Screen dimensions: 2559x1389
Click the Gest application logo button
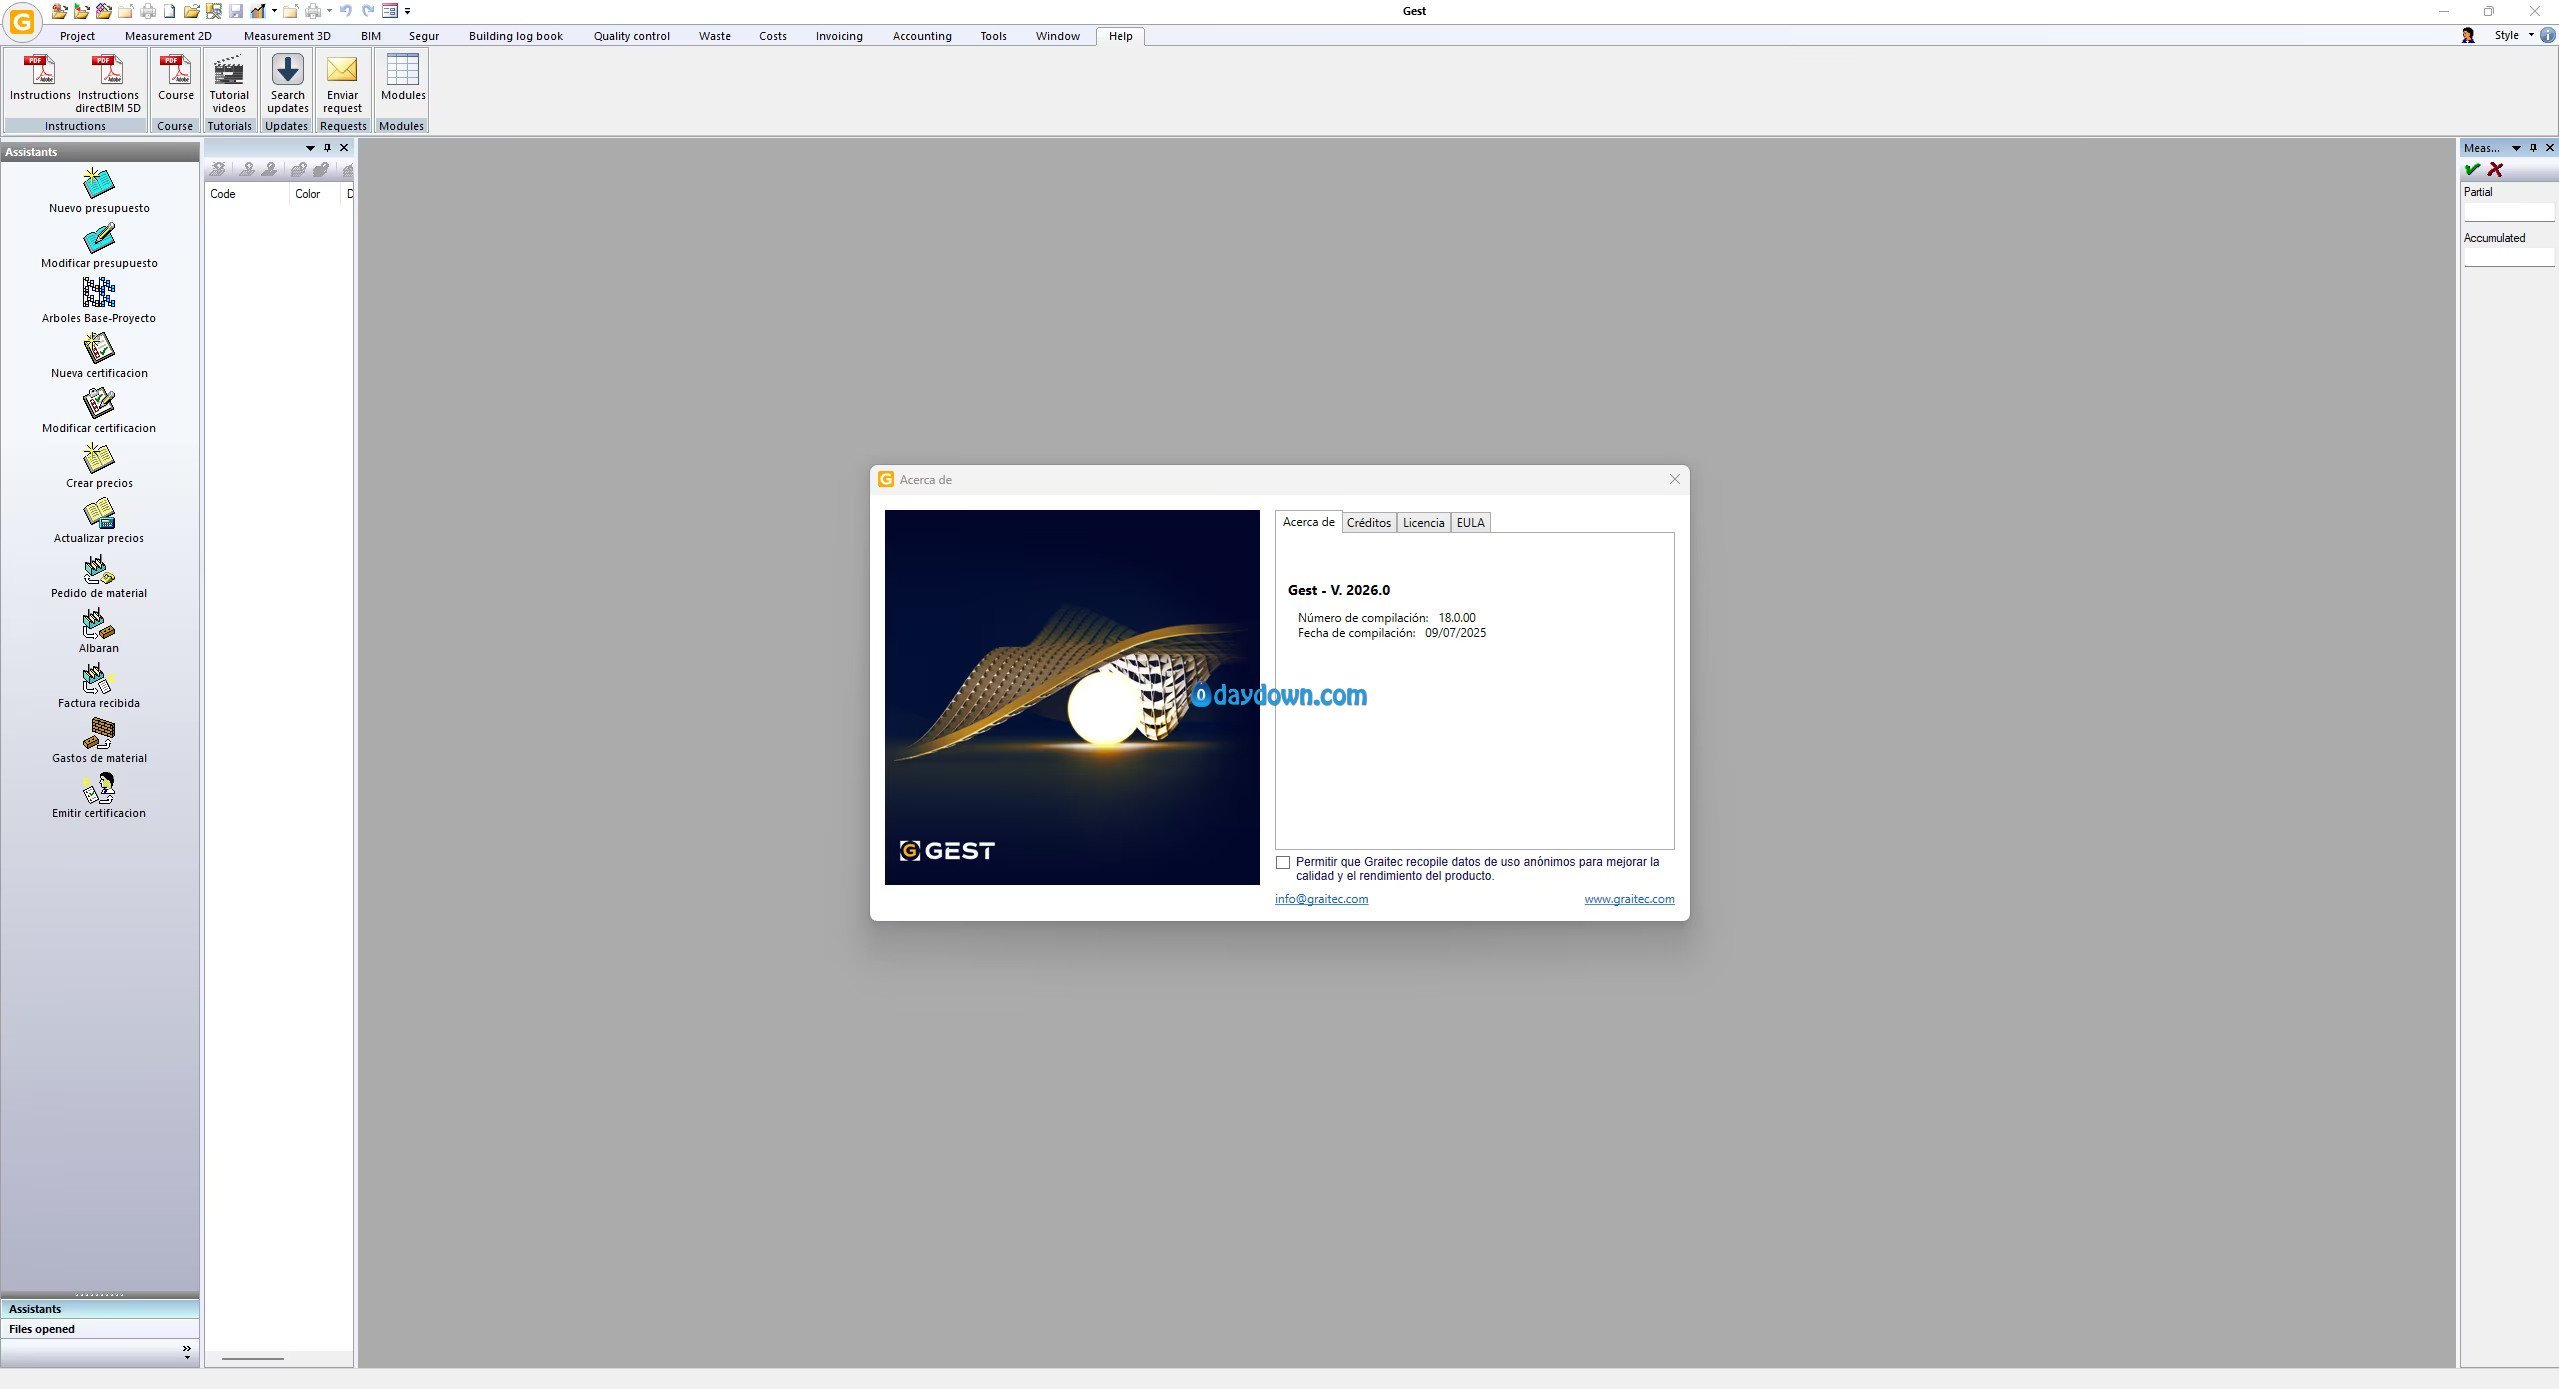tap(21, 21)
